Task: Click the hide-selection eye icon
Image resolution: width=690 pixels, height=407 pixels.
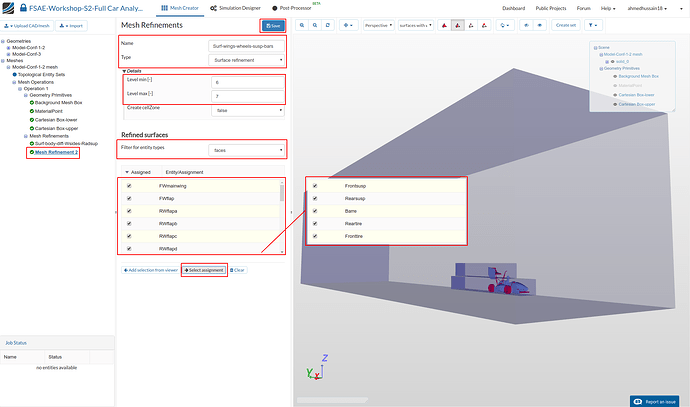Action: click(x=526, y=26)
